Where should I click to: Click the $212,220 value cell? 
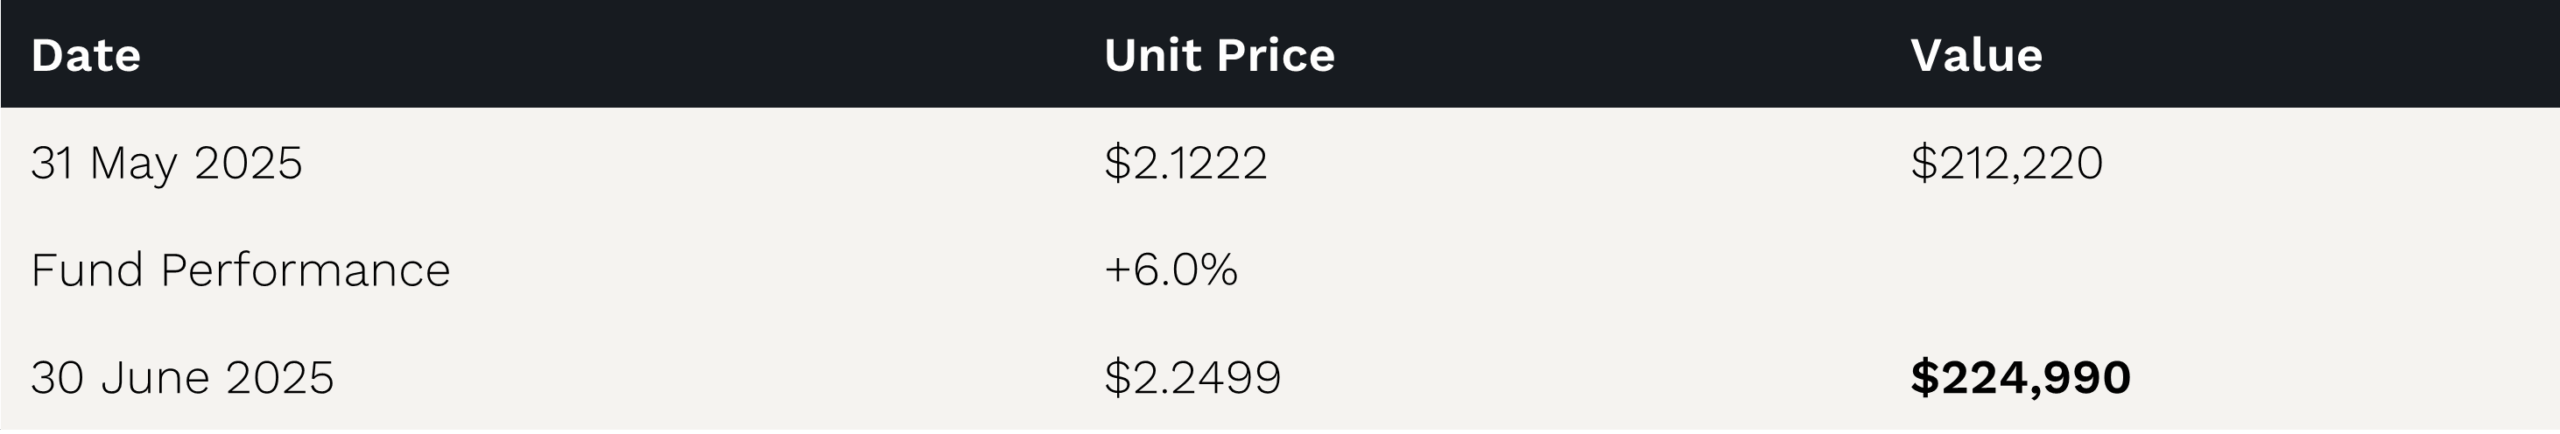(2006, 162)
